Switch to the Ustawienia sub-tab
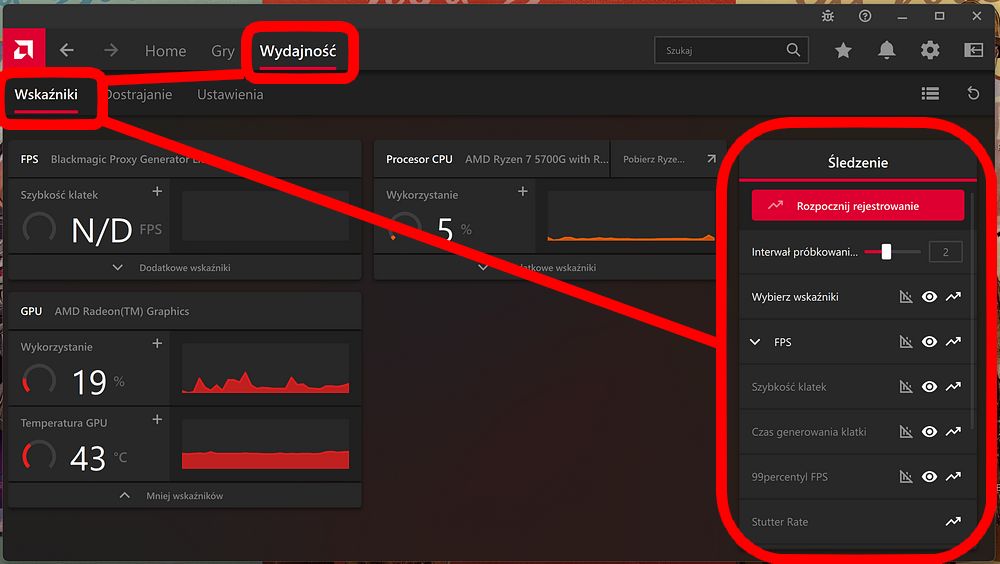 pyautogui.click(x=230, y=94)
